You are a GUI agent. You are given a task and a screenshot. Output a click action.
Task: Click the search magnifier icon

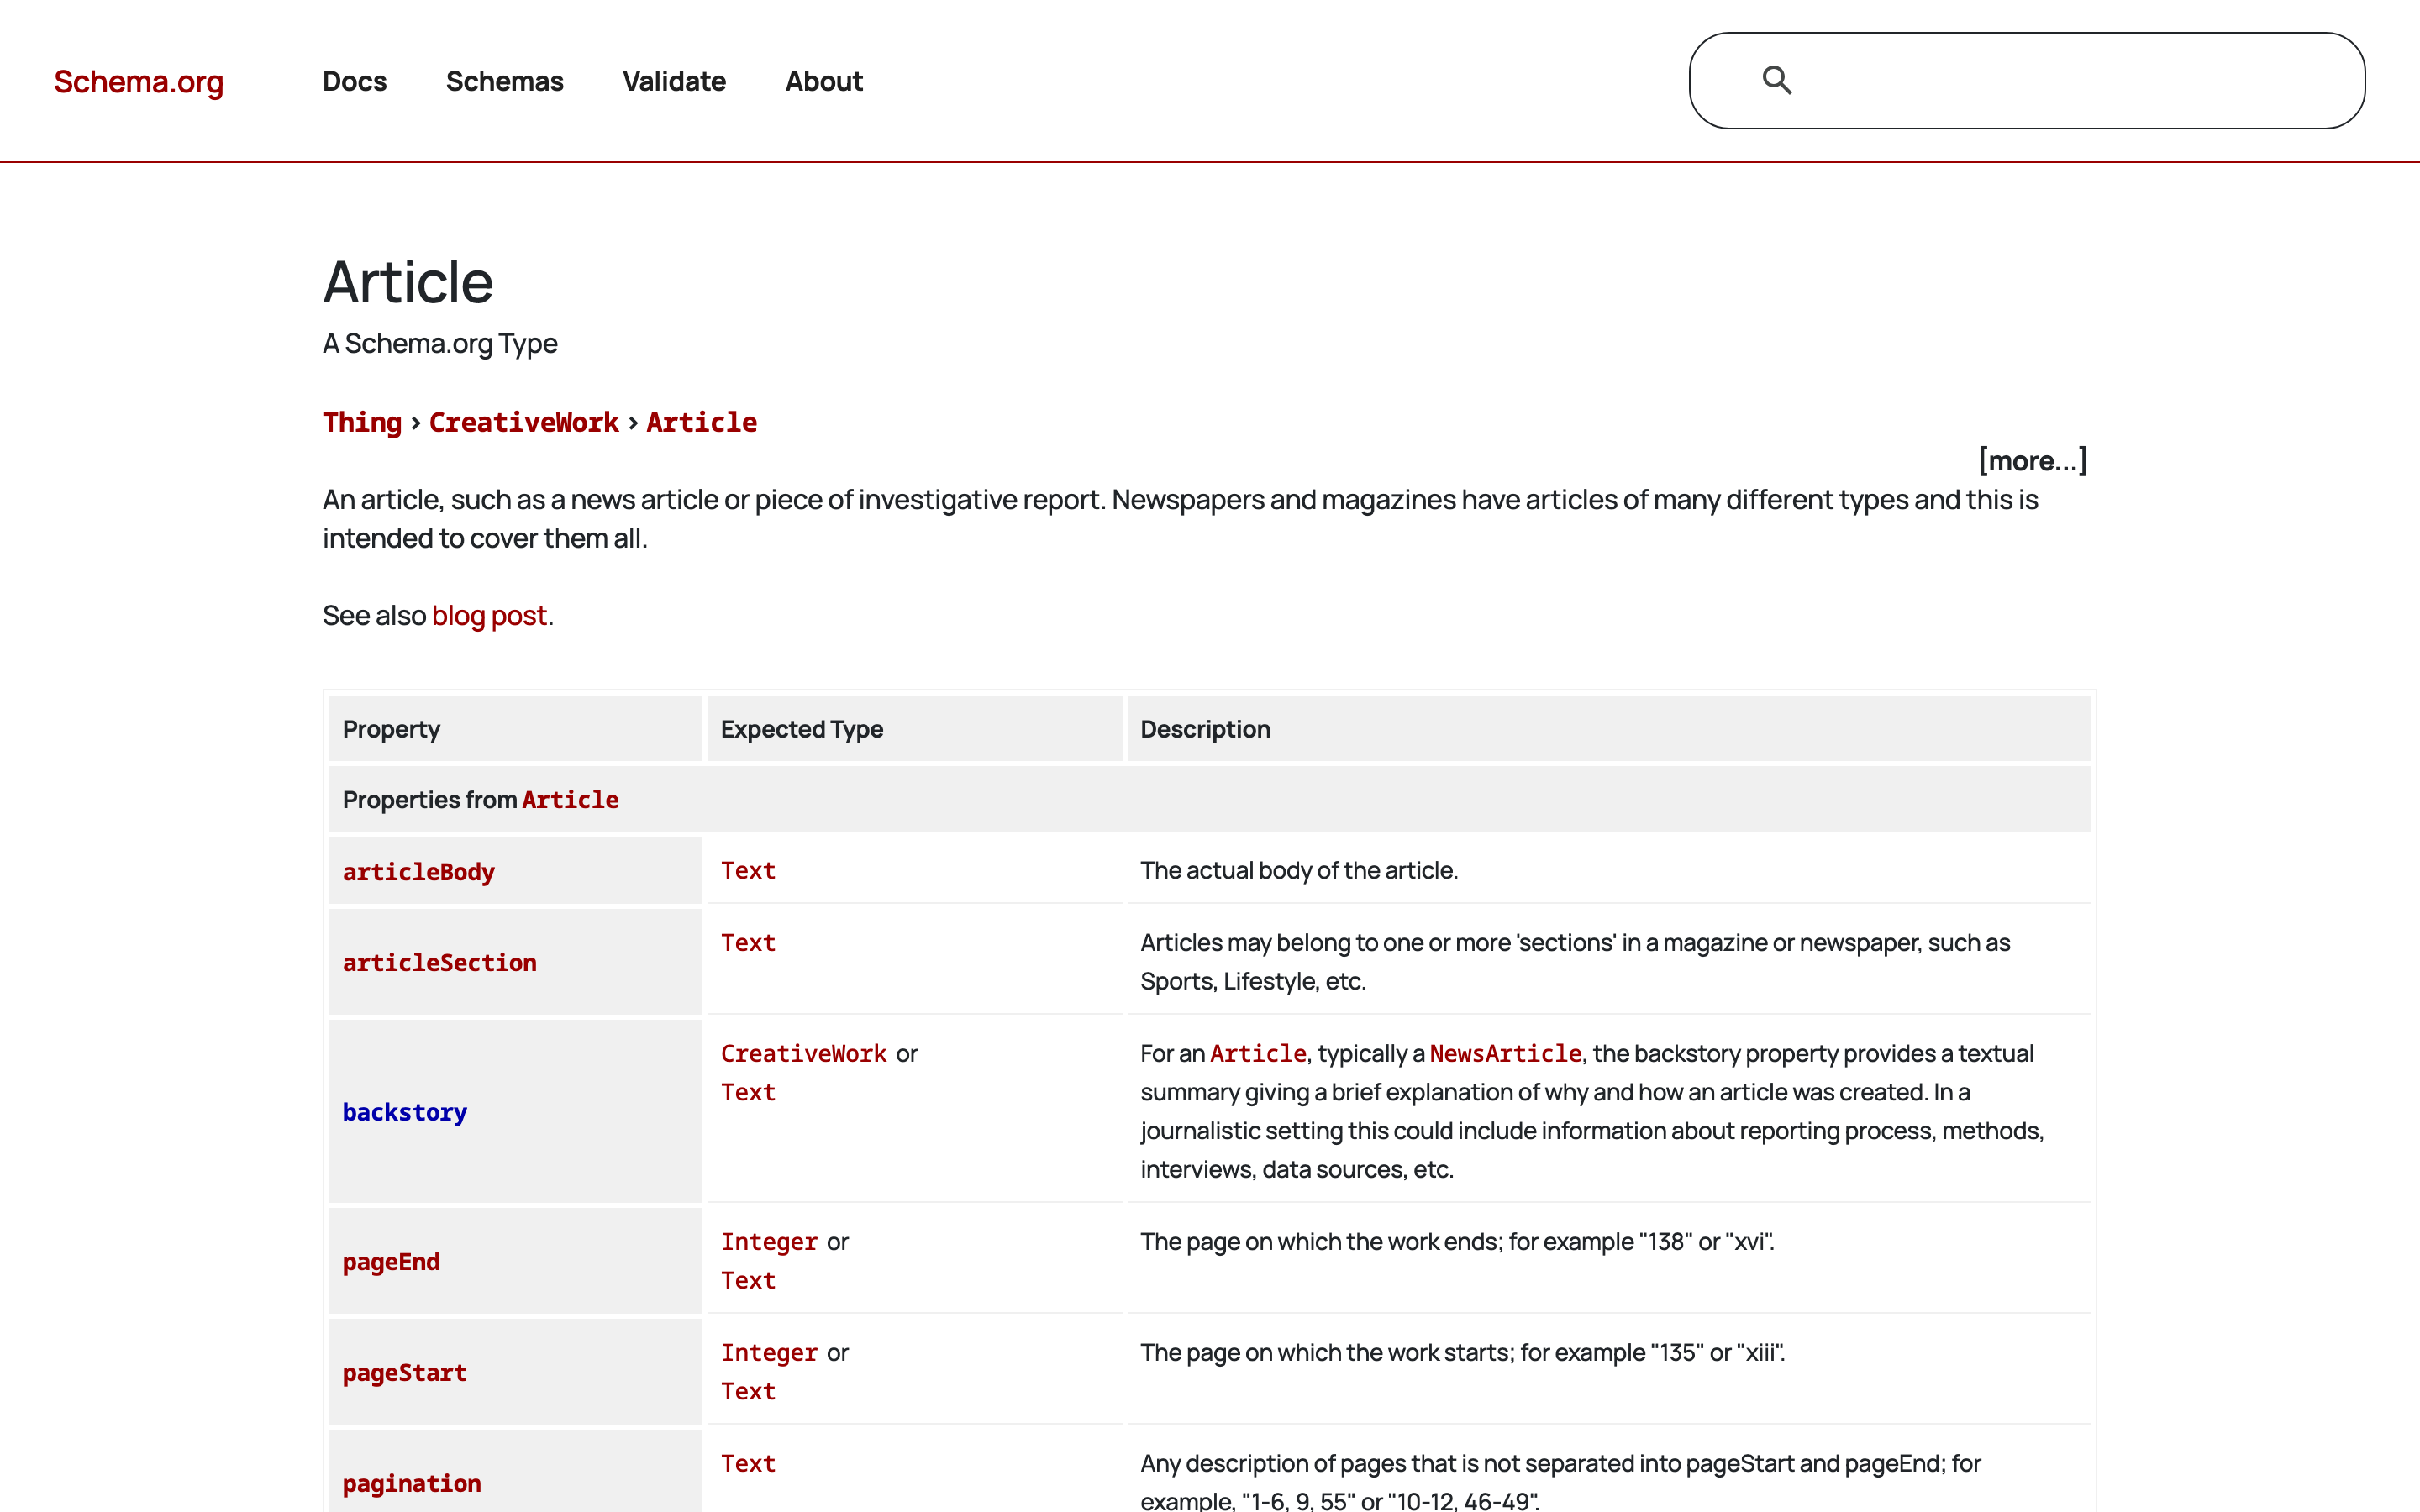1776,80
